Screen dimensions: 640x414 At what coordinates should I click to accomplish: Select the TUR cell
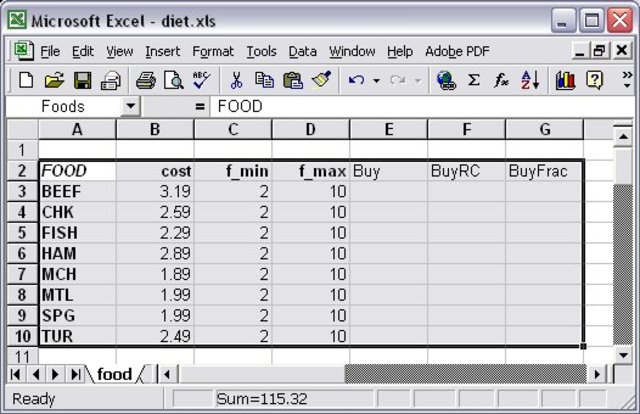click(x=77, y=336)
